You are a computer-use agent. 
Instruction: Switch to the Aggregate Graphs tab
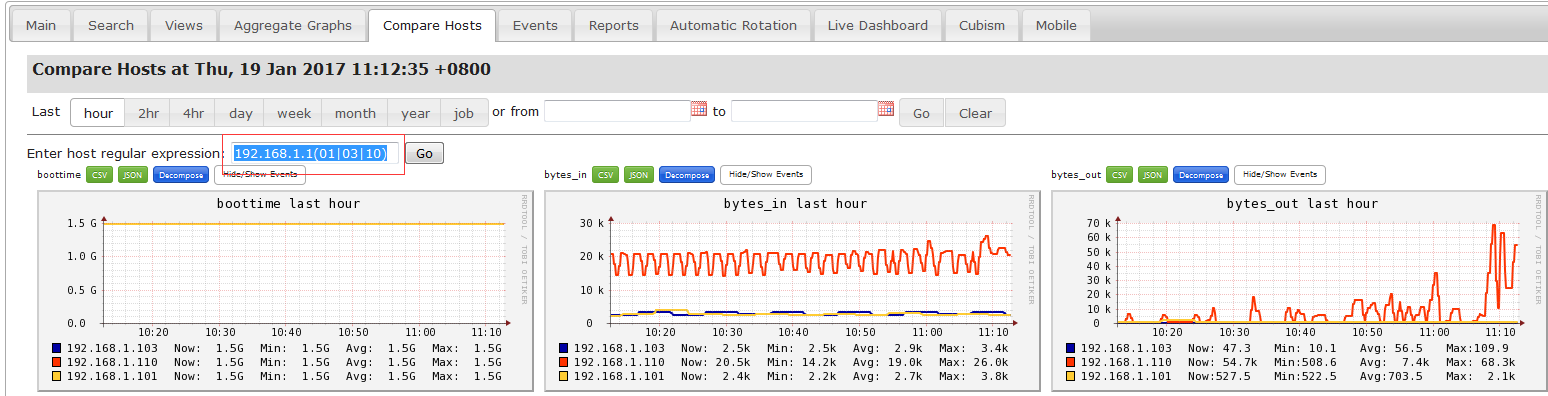tap(293, 25)
